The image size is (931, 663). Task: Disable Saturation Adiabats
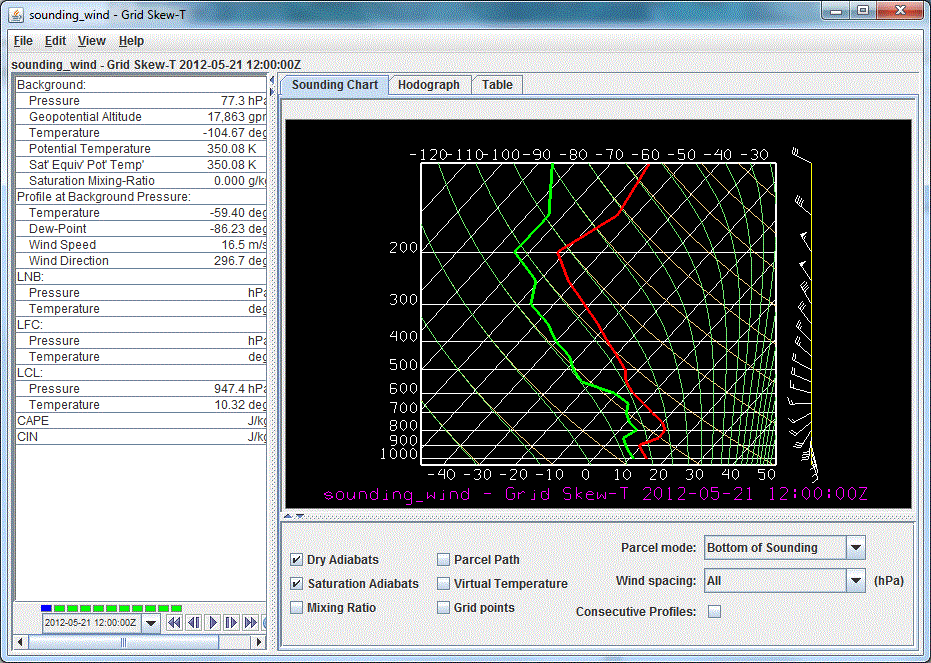(296, 583)
